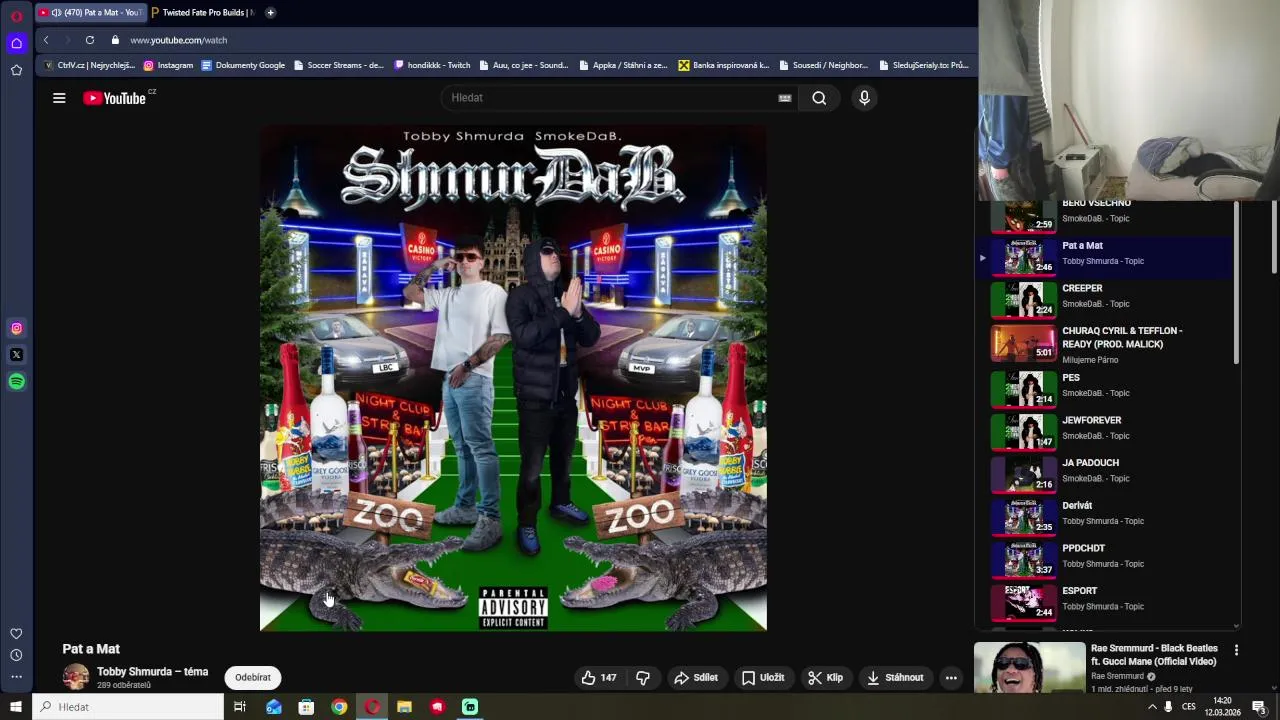
Task: Open Tobby Shmurda – téma channel avatar
Action: coord(76,678)
